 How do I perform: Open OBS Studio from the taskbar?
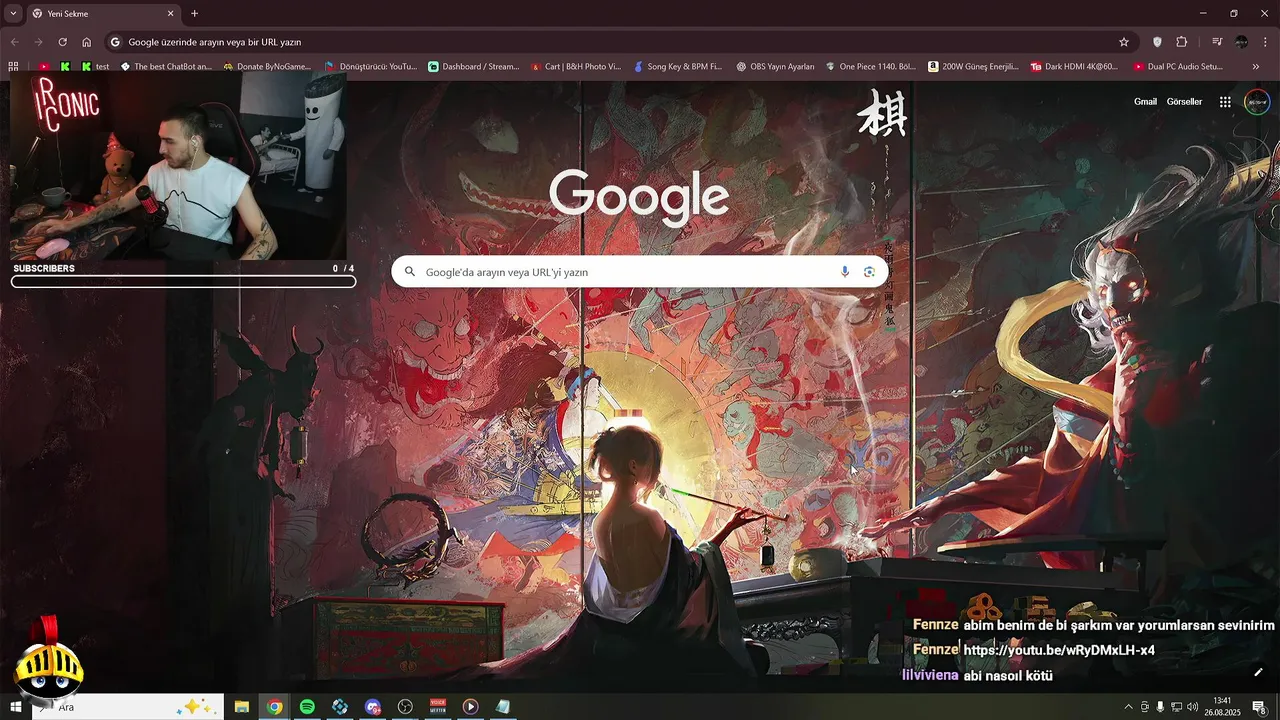click(x=405, y=707)
